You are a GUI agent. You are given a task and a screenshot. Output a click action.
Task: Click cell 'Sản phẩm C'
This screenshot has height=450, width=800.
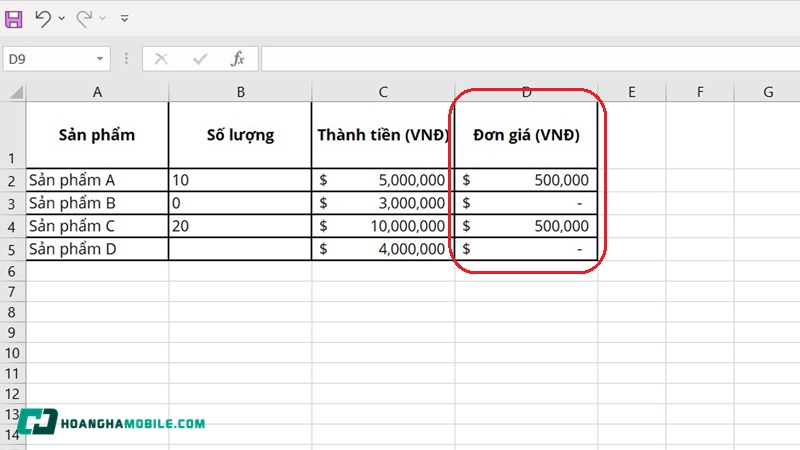pos(97,226)
